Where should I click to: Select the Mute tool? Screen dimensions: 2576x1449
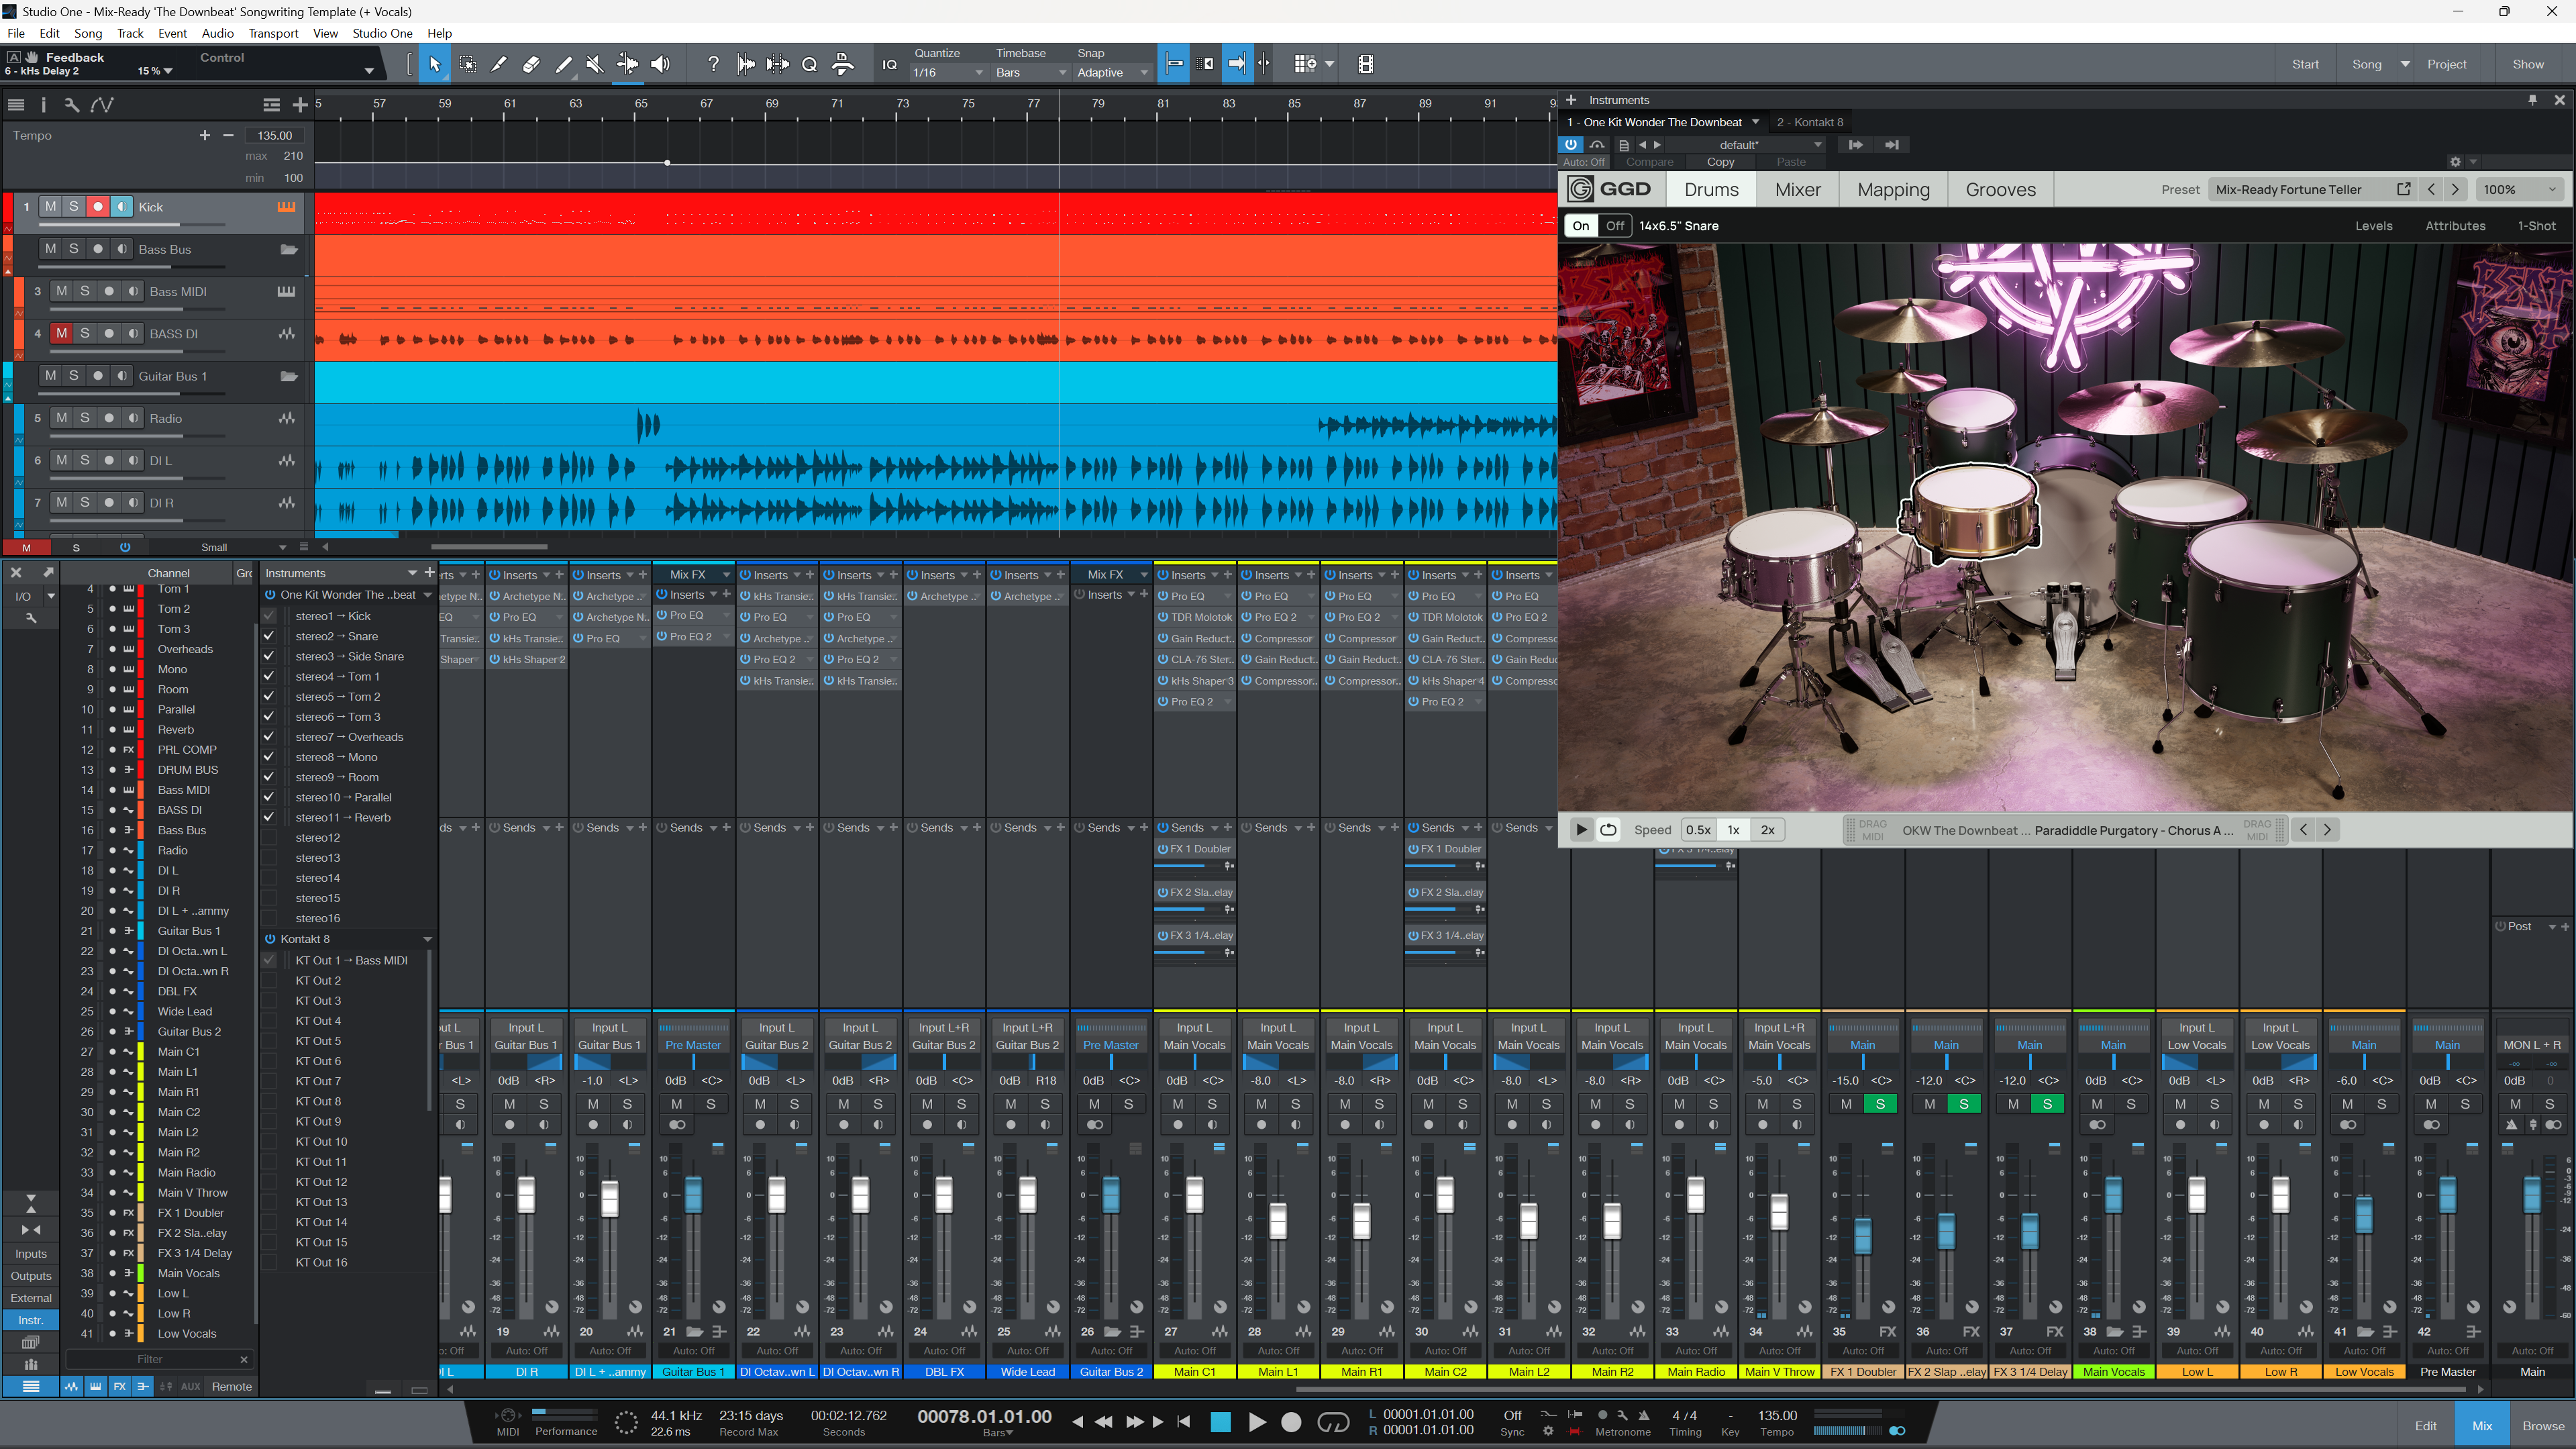pos(594,63)
